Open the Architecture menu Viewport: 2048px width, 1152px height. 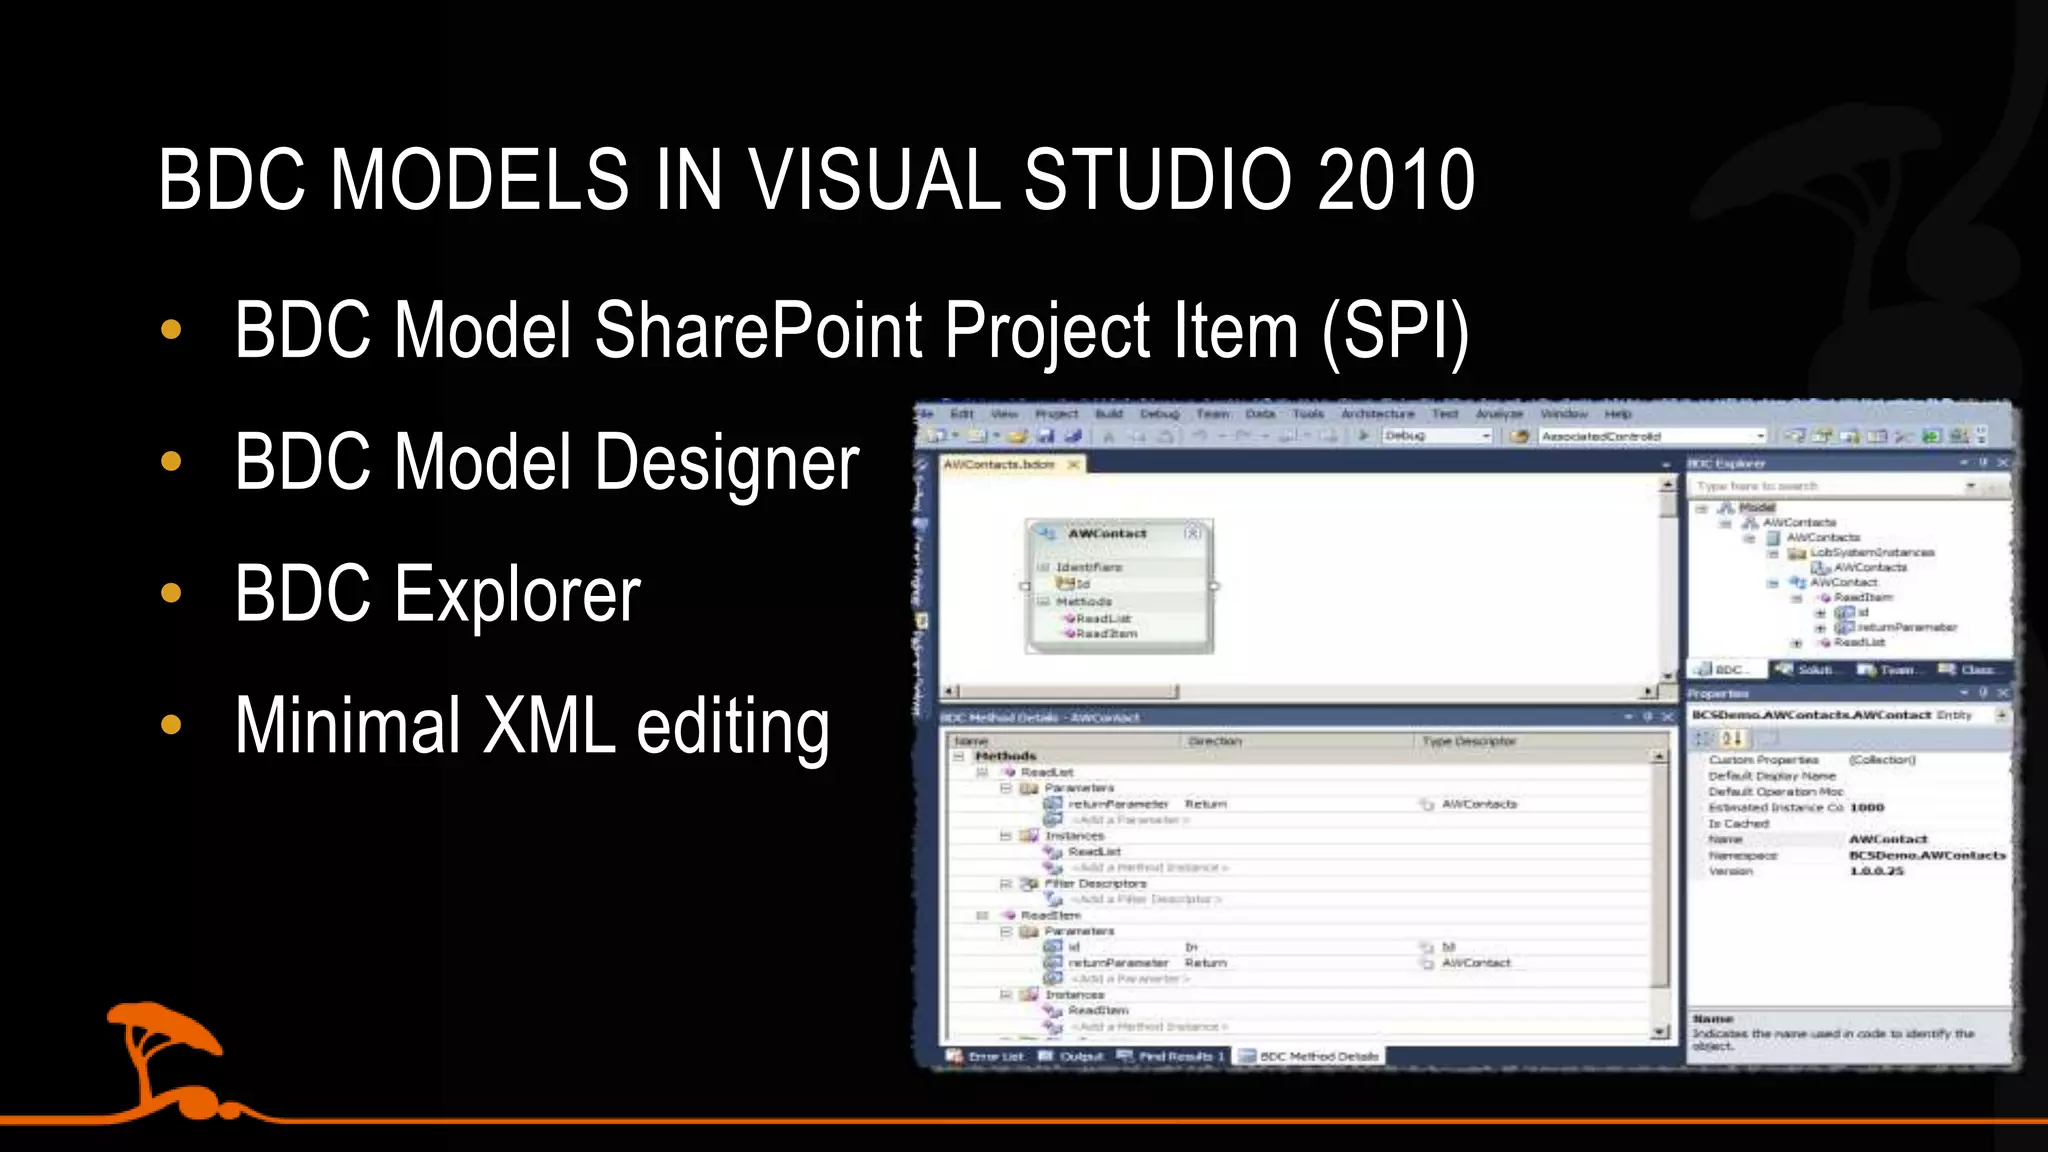[x=1377, y=414]
